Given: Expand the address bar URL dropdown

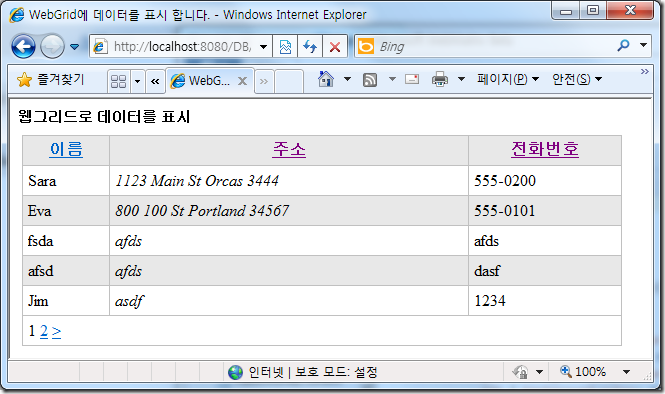Looking at the screenshot, I should (x=263, y=46).
